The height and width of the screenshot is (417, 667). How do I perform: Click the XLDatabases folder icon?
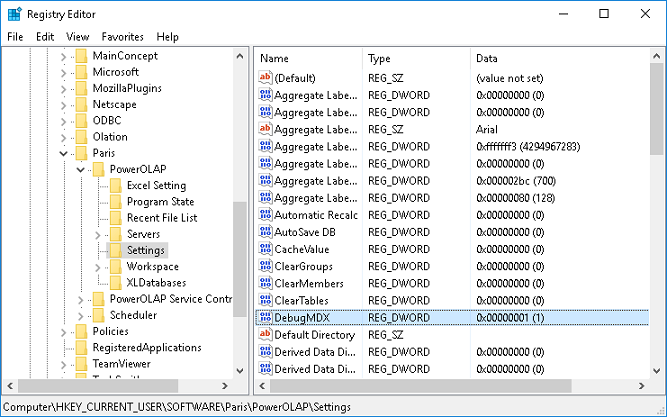point(115,283)
